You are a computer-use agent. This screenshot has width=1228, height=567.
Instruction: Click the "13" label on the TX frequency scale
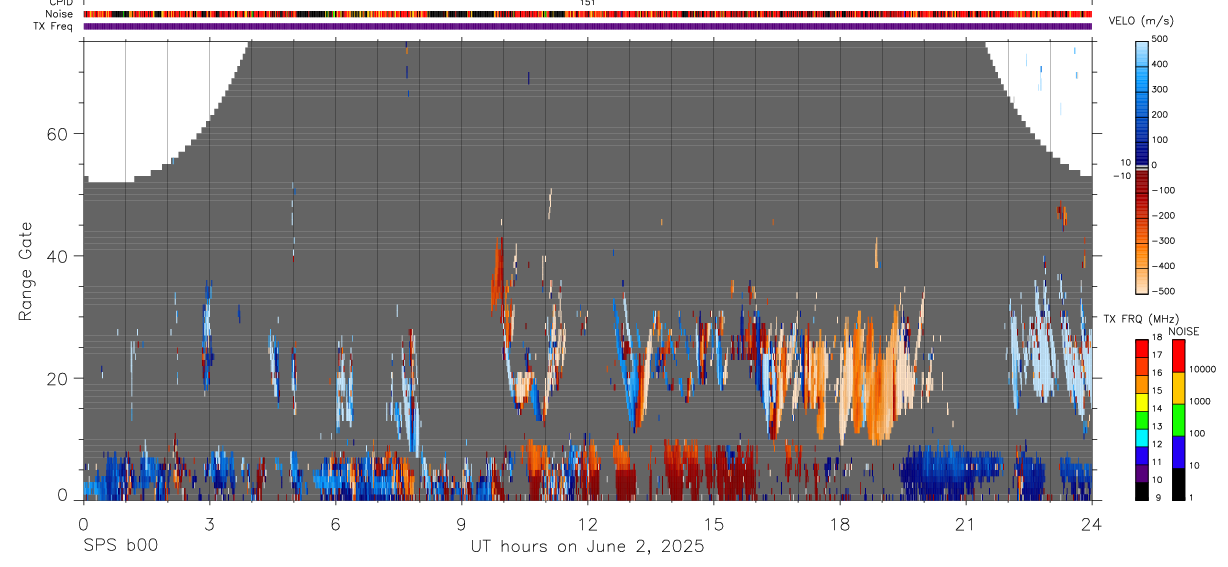pos(1155,426)
